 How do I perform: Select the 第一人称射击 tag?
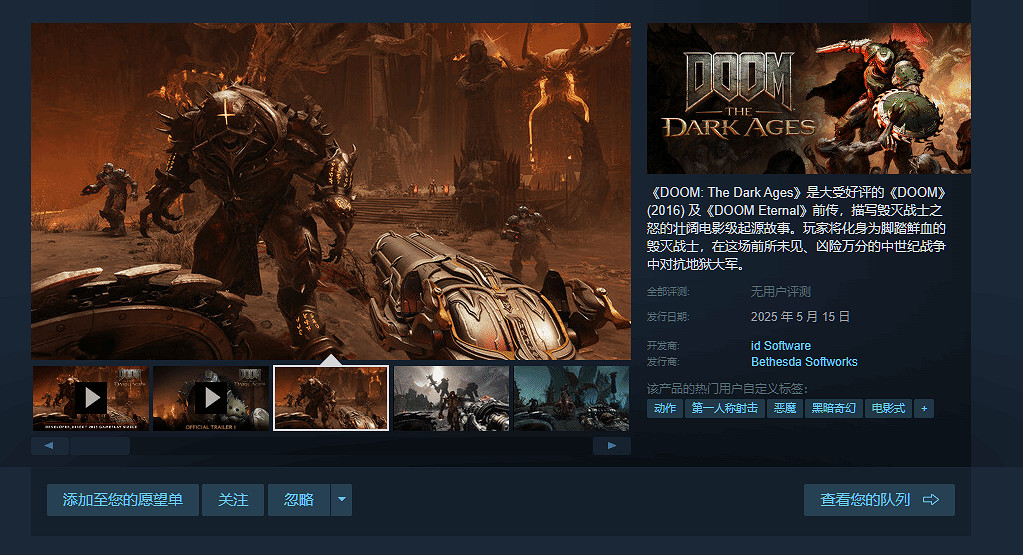725,409
